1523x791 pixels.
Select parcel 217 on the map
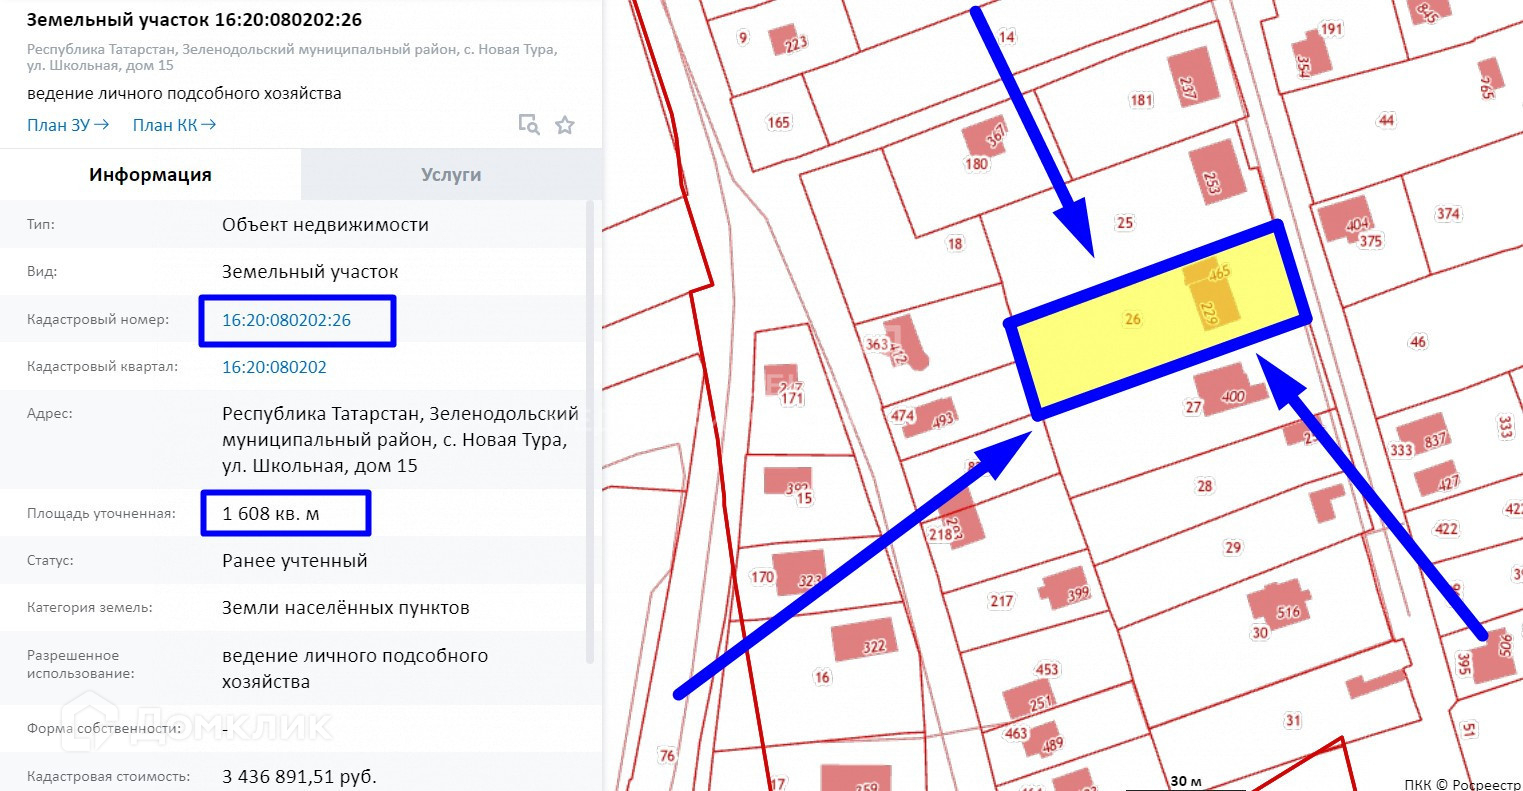coord(1002,601)
